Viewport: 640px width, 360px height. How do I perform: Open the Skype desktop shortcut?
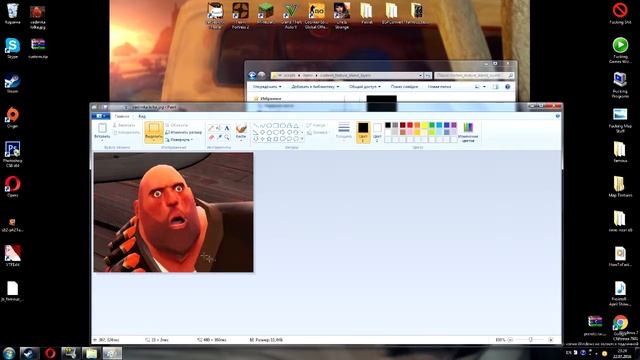coord(12,48)
